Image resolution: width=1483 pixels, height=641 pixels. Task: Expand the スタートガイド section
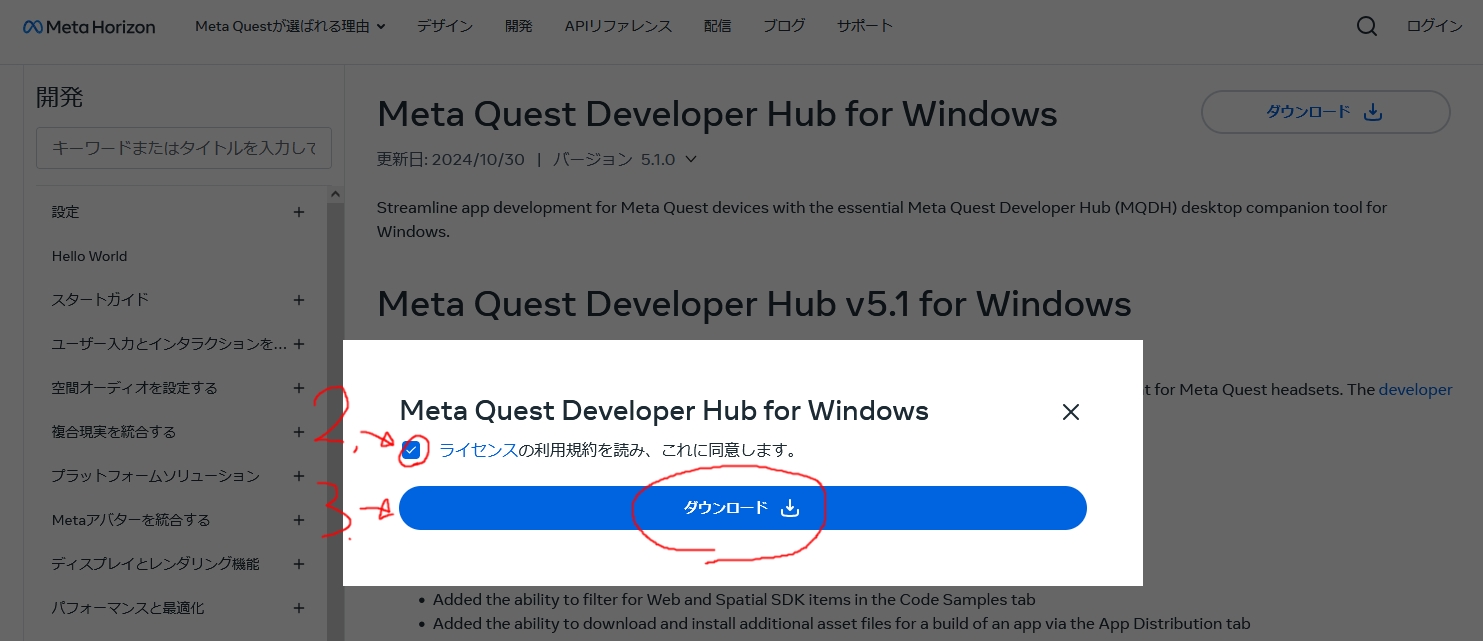point(298,300)
